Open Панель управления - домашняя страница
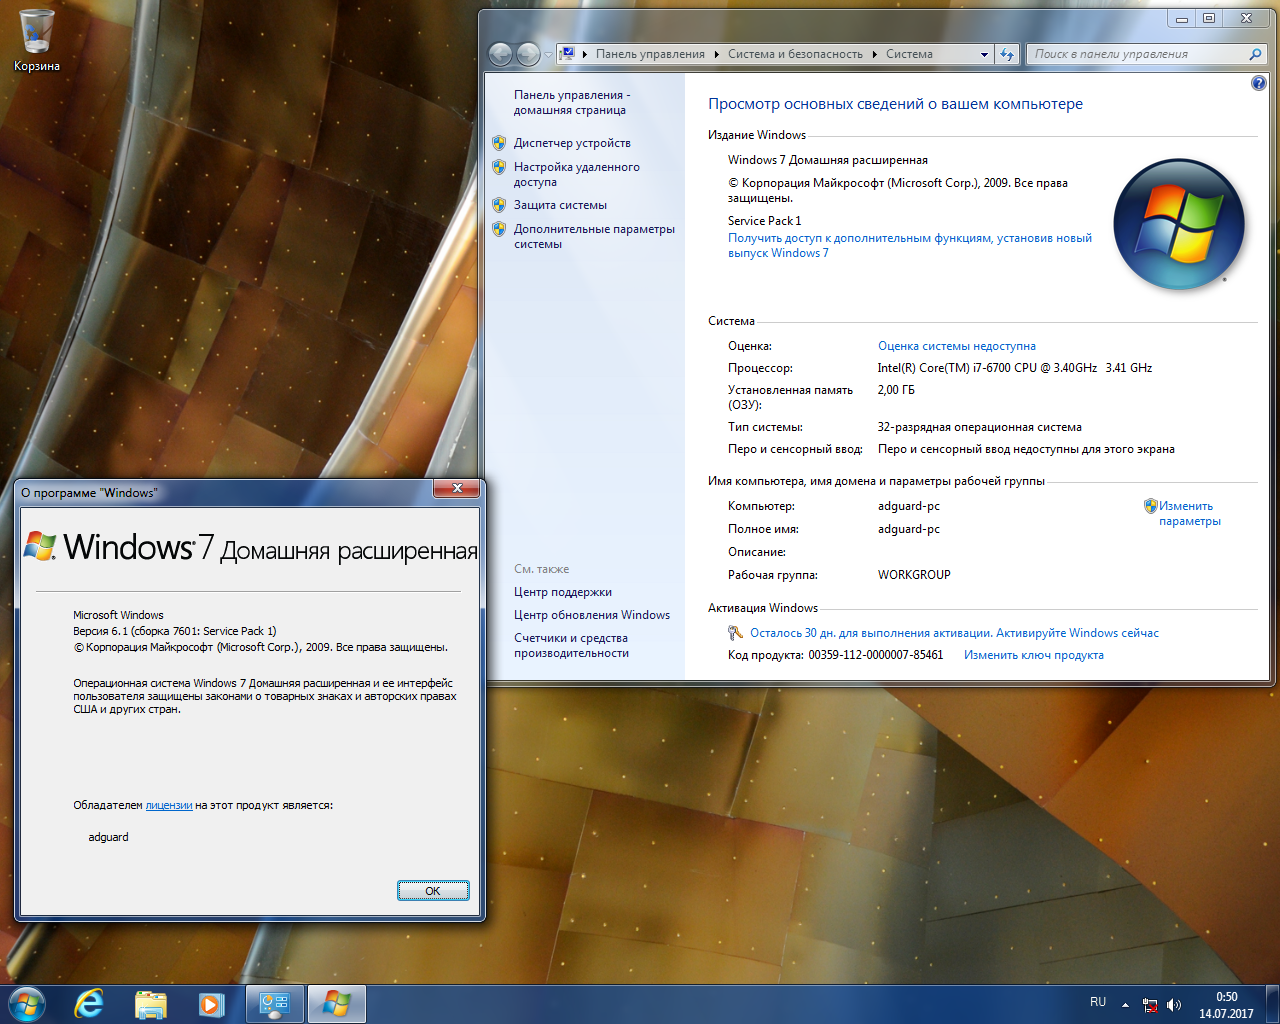The image size is (1280, 1024). click(572, 102)
